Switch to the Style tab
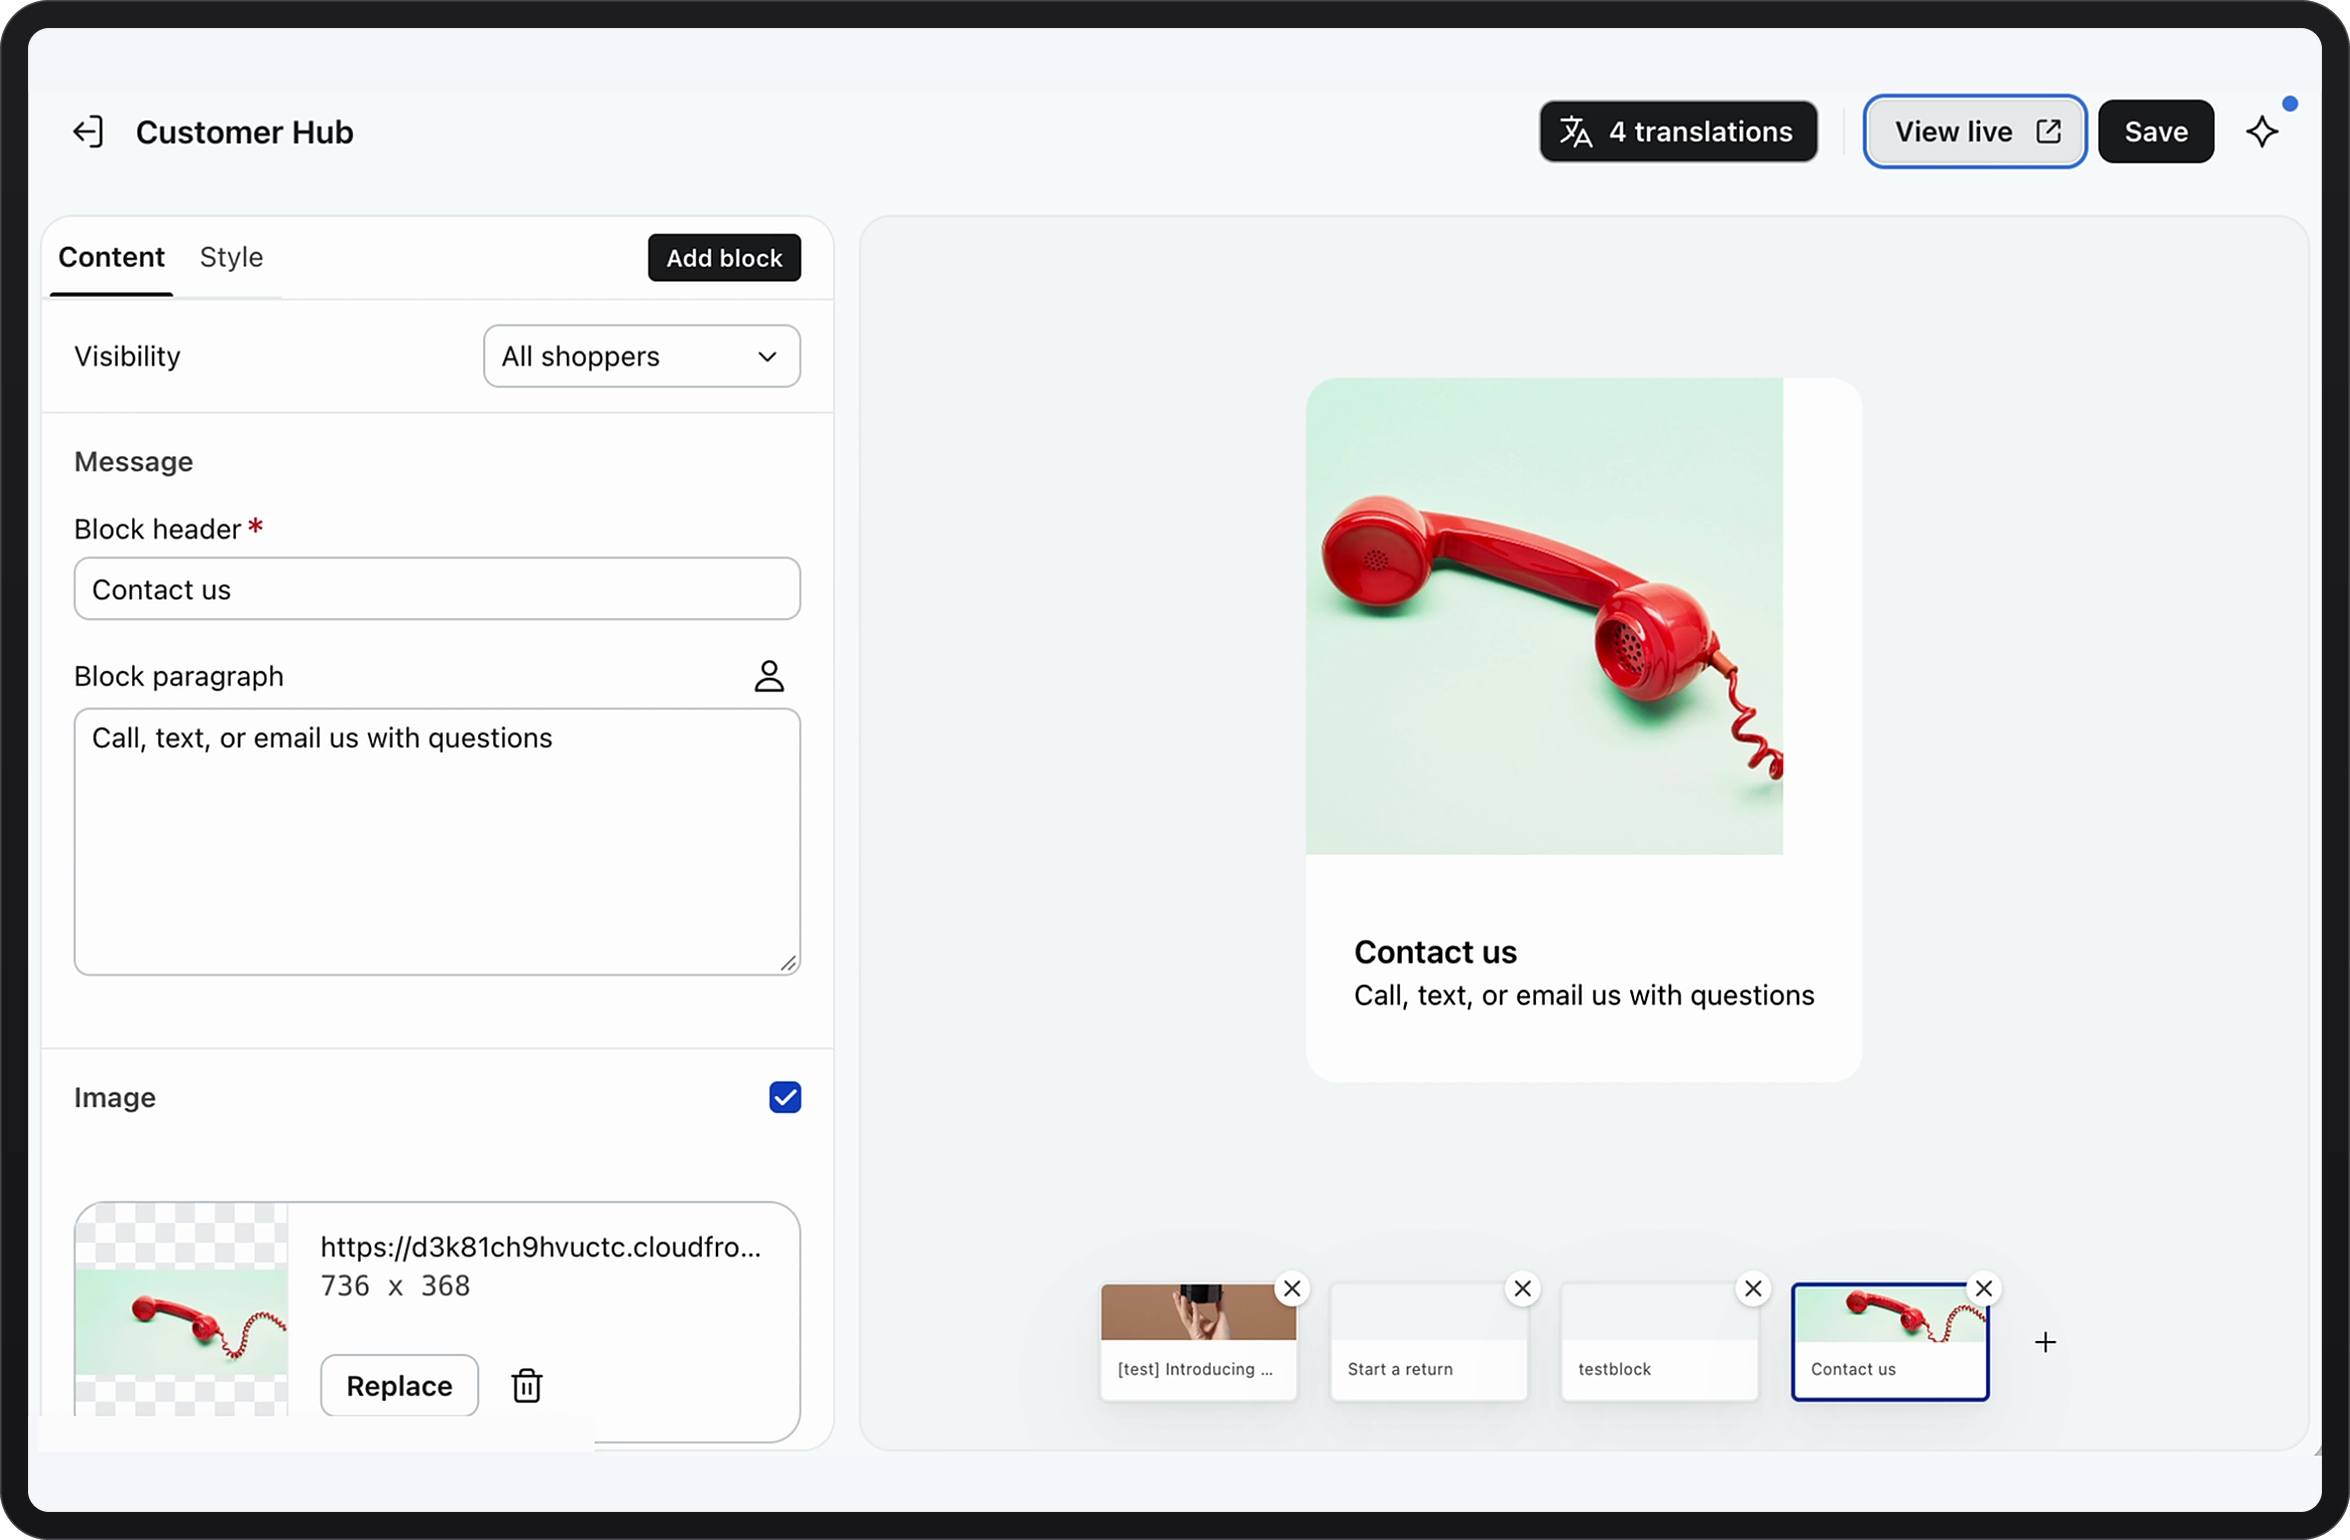This screenshot has height=1540, width=2350. click(x=231, y=257)
